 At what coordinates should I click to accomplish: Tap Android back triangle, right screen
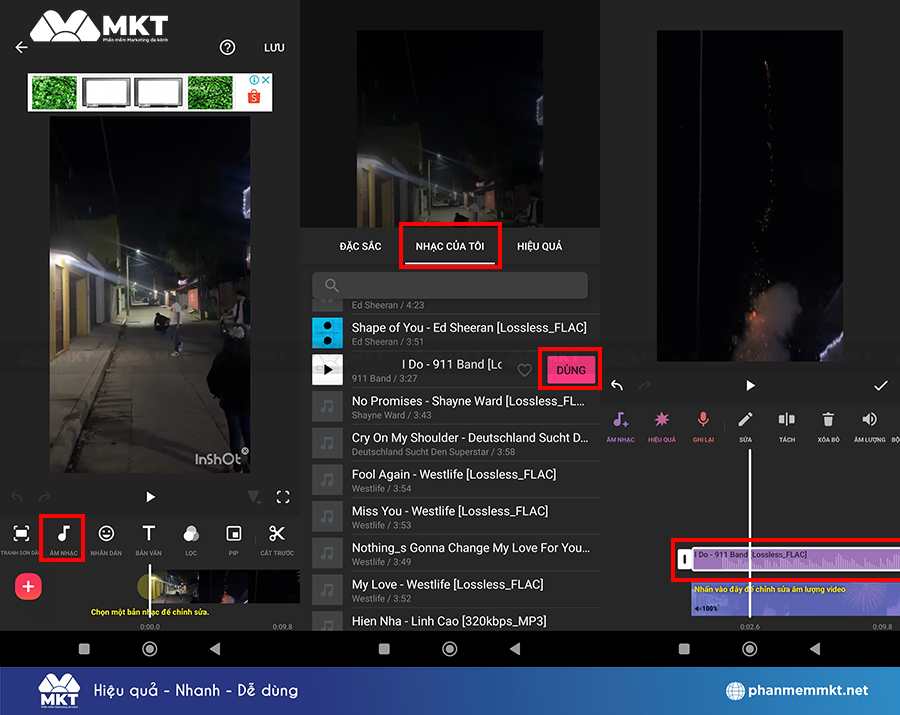[x=814, y=649]
